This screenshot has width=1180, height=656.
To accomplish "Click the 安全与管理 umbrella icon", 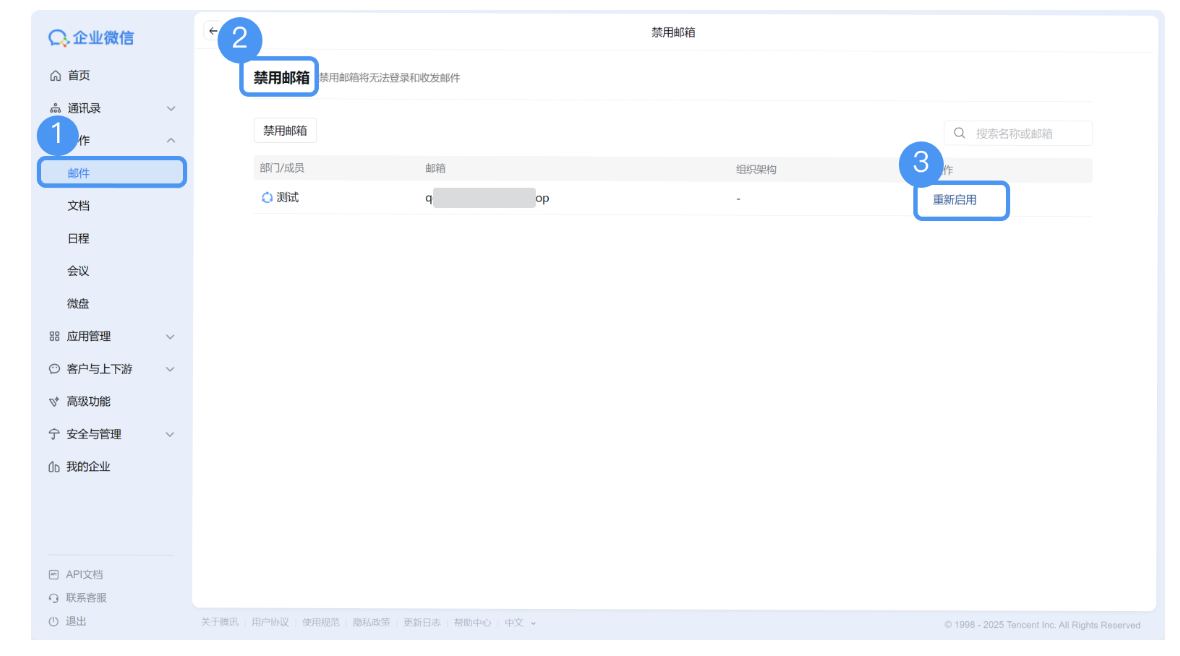I will click(x=54, y=434).
